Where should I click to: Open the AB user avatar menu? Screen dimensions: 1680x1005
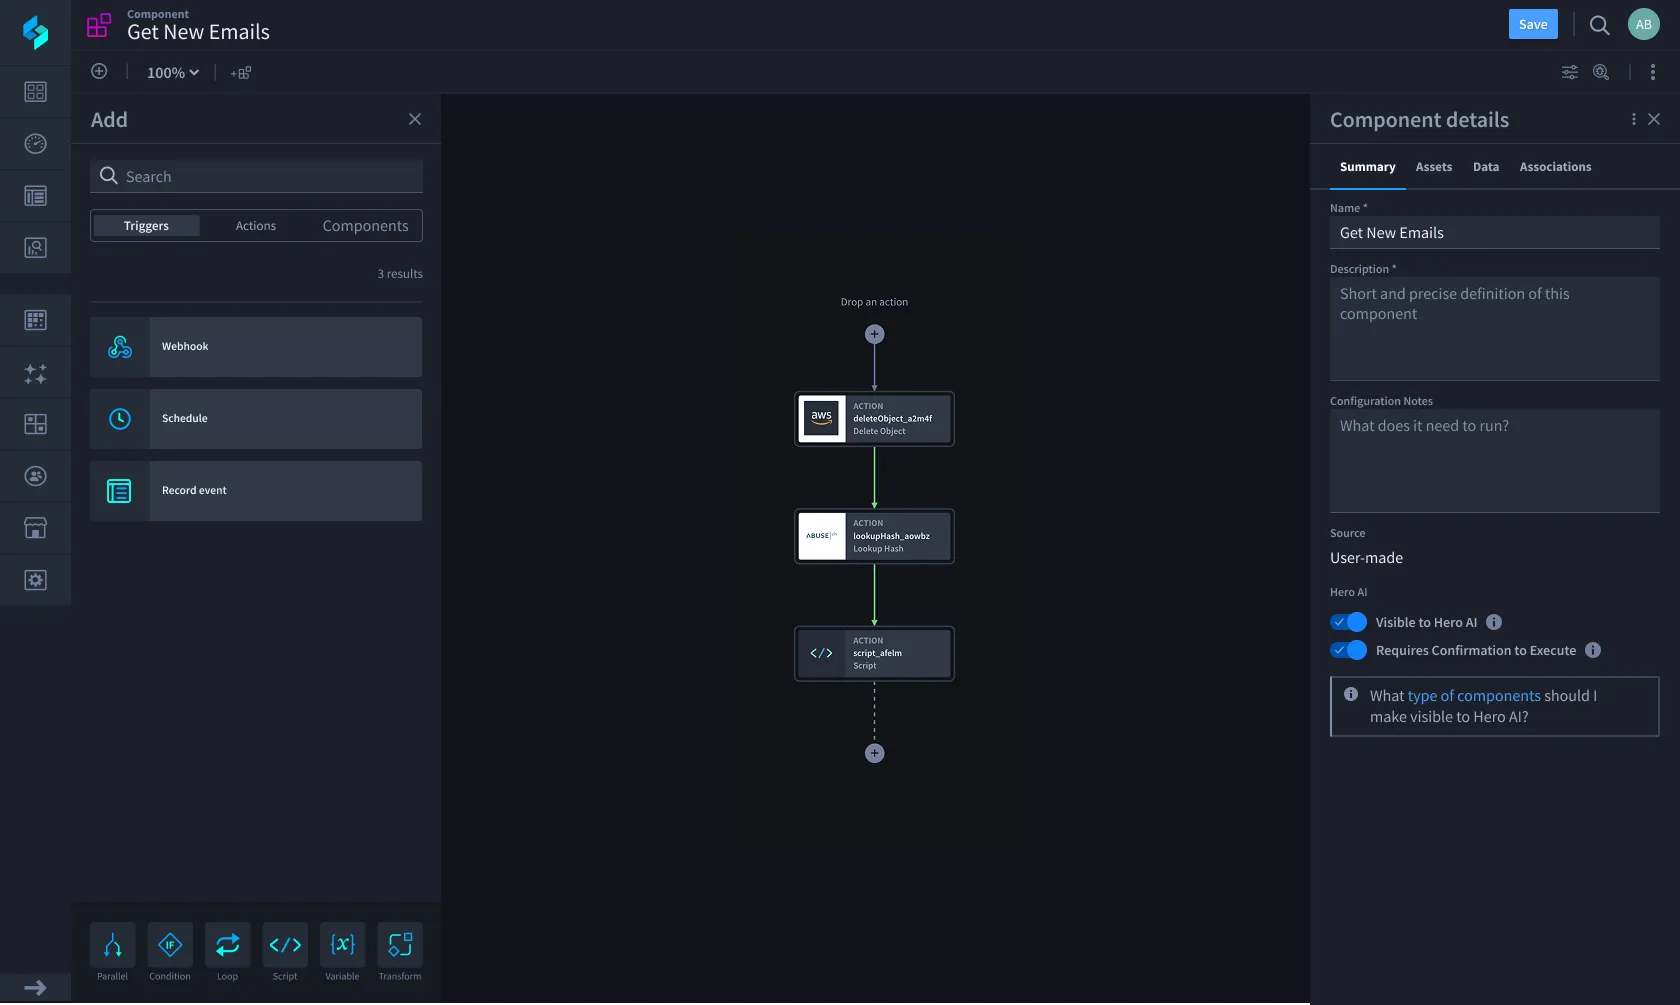tap(1644, 25)
